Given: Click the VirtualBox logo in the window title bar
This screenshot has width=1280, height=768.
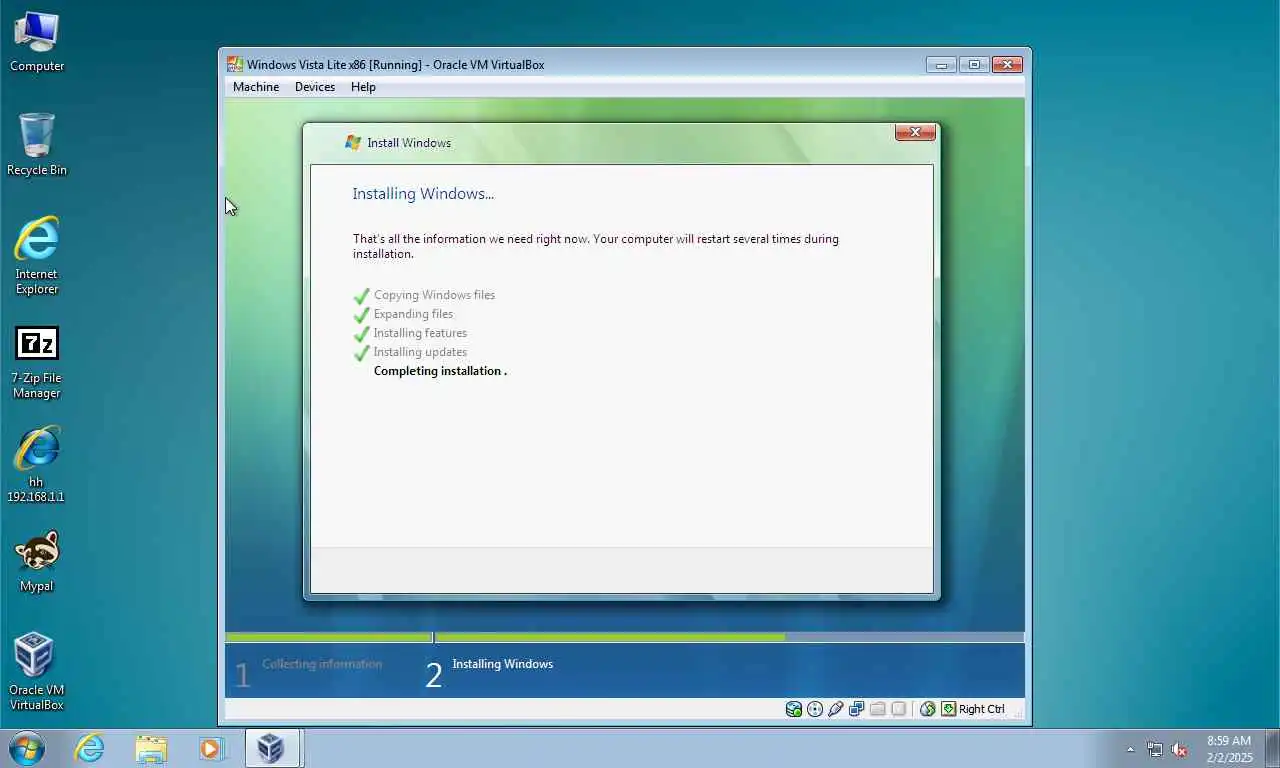Looking at the screenshot, I should coord(235,64).
